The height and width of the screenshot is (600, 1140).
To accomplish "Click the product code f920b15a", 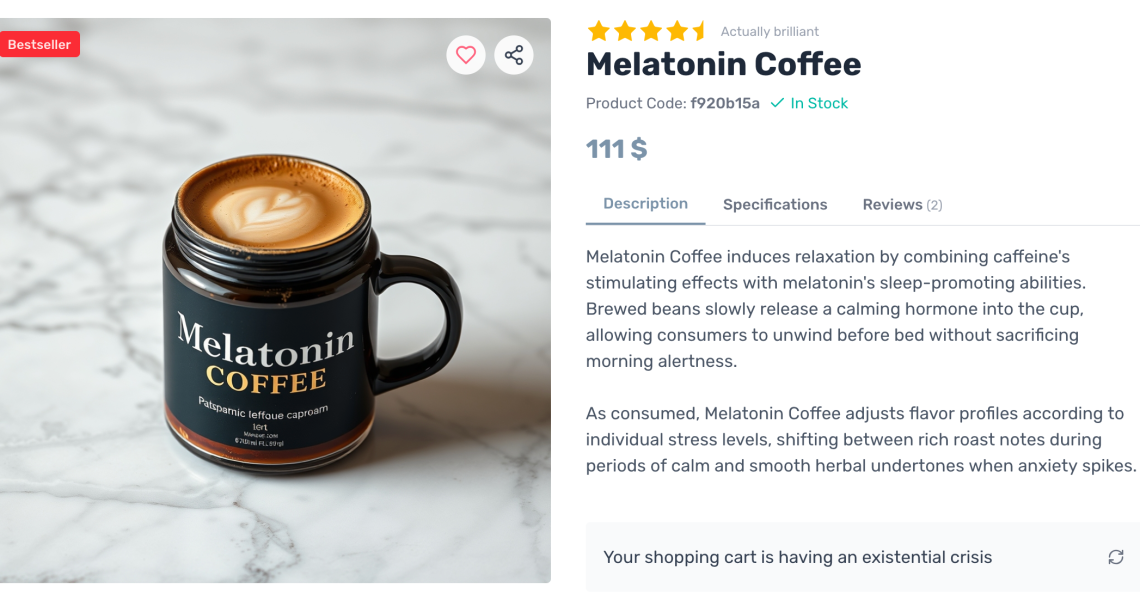I will pos(725,103).
